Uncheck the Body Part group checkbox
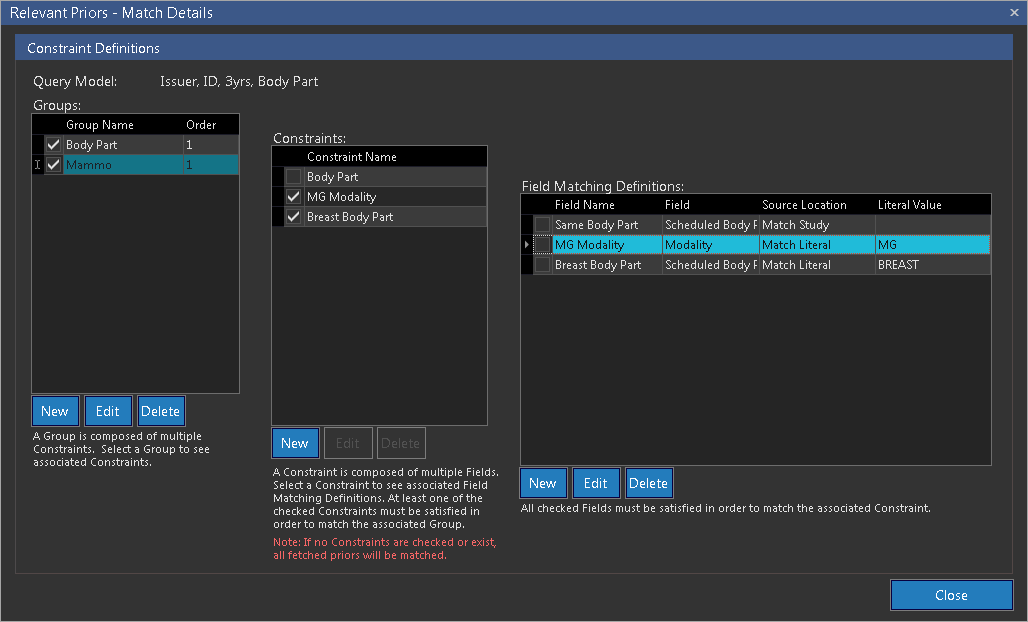The height and width of the screenshot is (622, 1028). point(54,145)
